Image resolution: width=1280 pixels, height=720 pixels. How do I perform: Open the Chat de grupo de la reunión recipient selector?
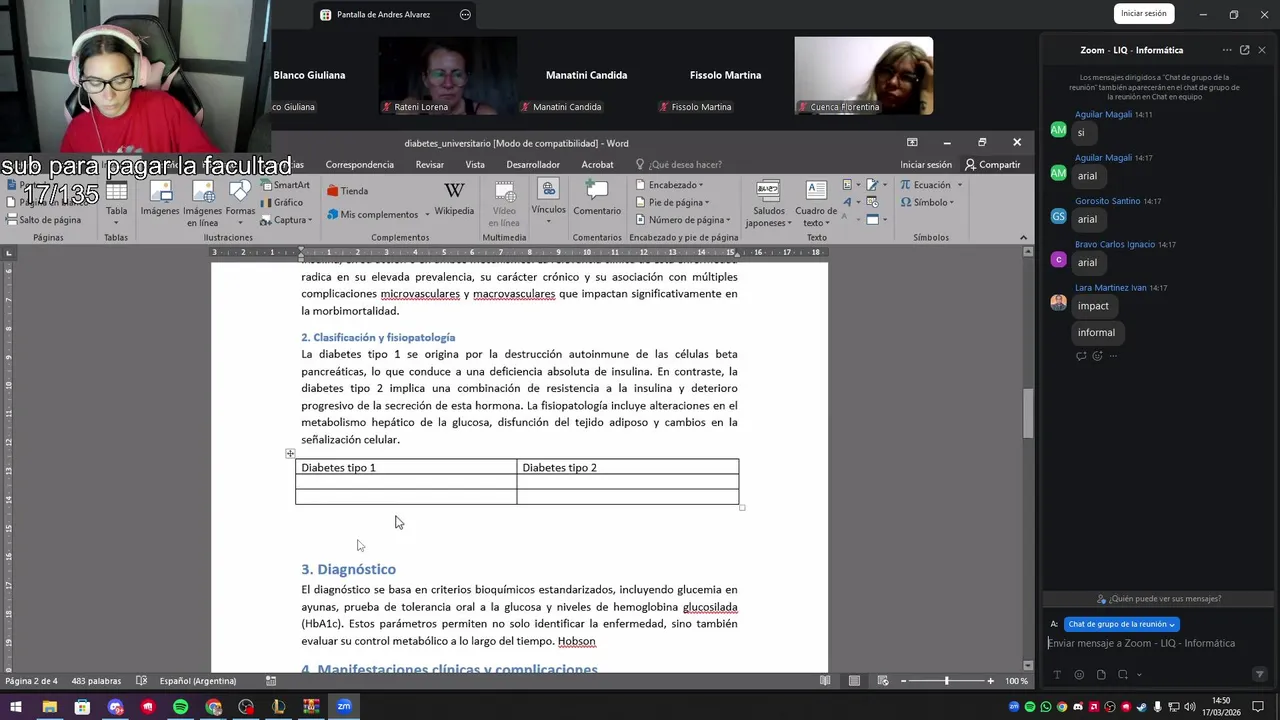[1121, 624]
